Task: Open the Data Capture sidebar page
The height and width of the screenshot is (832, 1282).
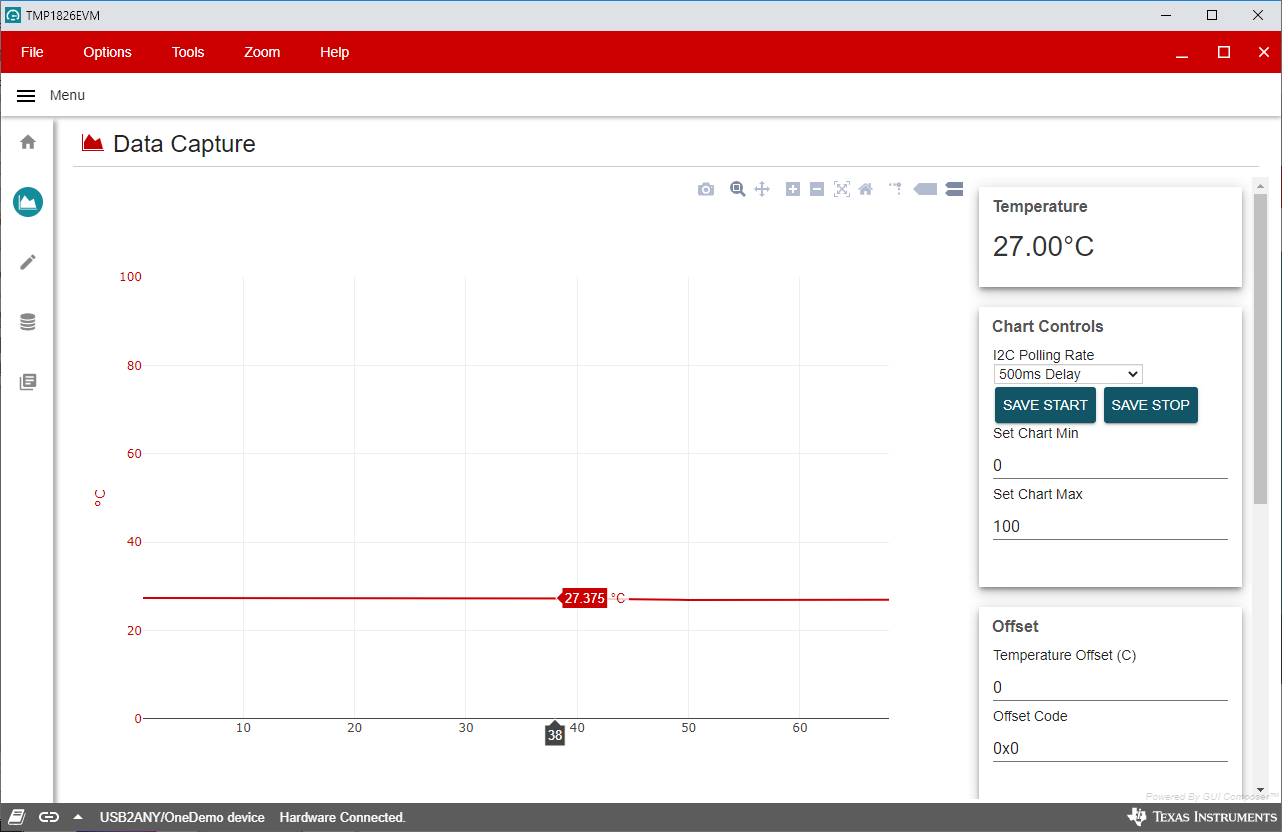Action: (x=28, y=202)
